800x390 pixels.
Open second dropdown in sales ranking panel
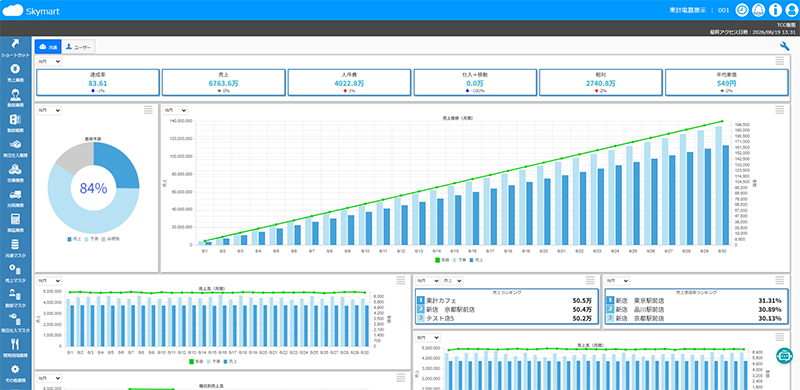pyautogui.click(x=452, y=281)
